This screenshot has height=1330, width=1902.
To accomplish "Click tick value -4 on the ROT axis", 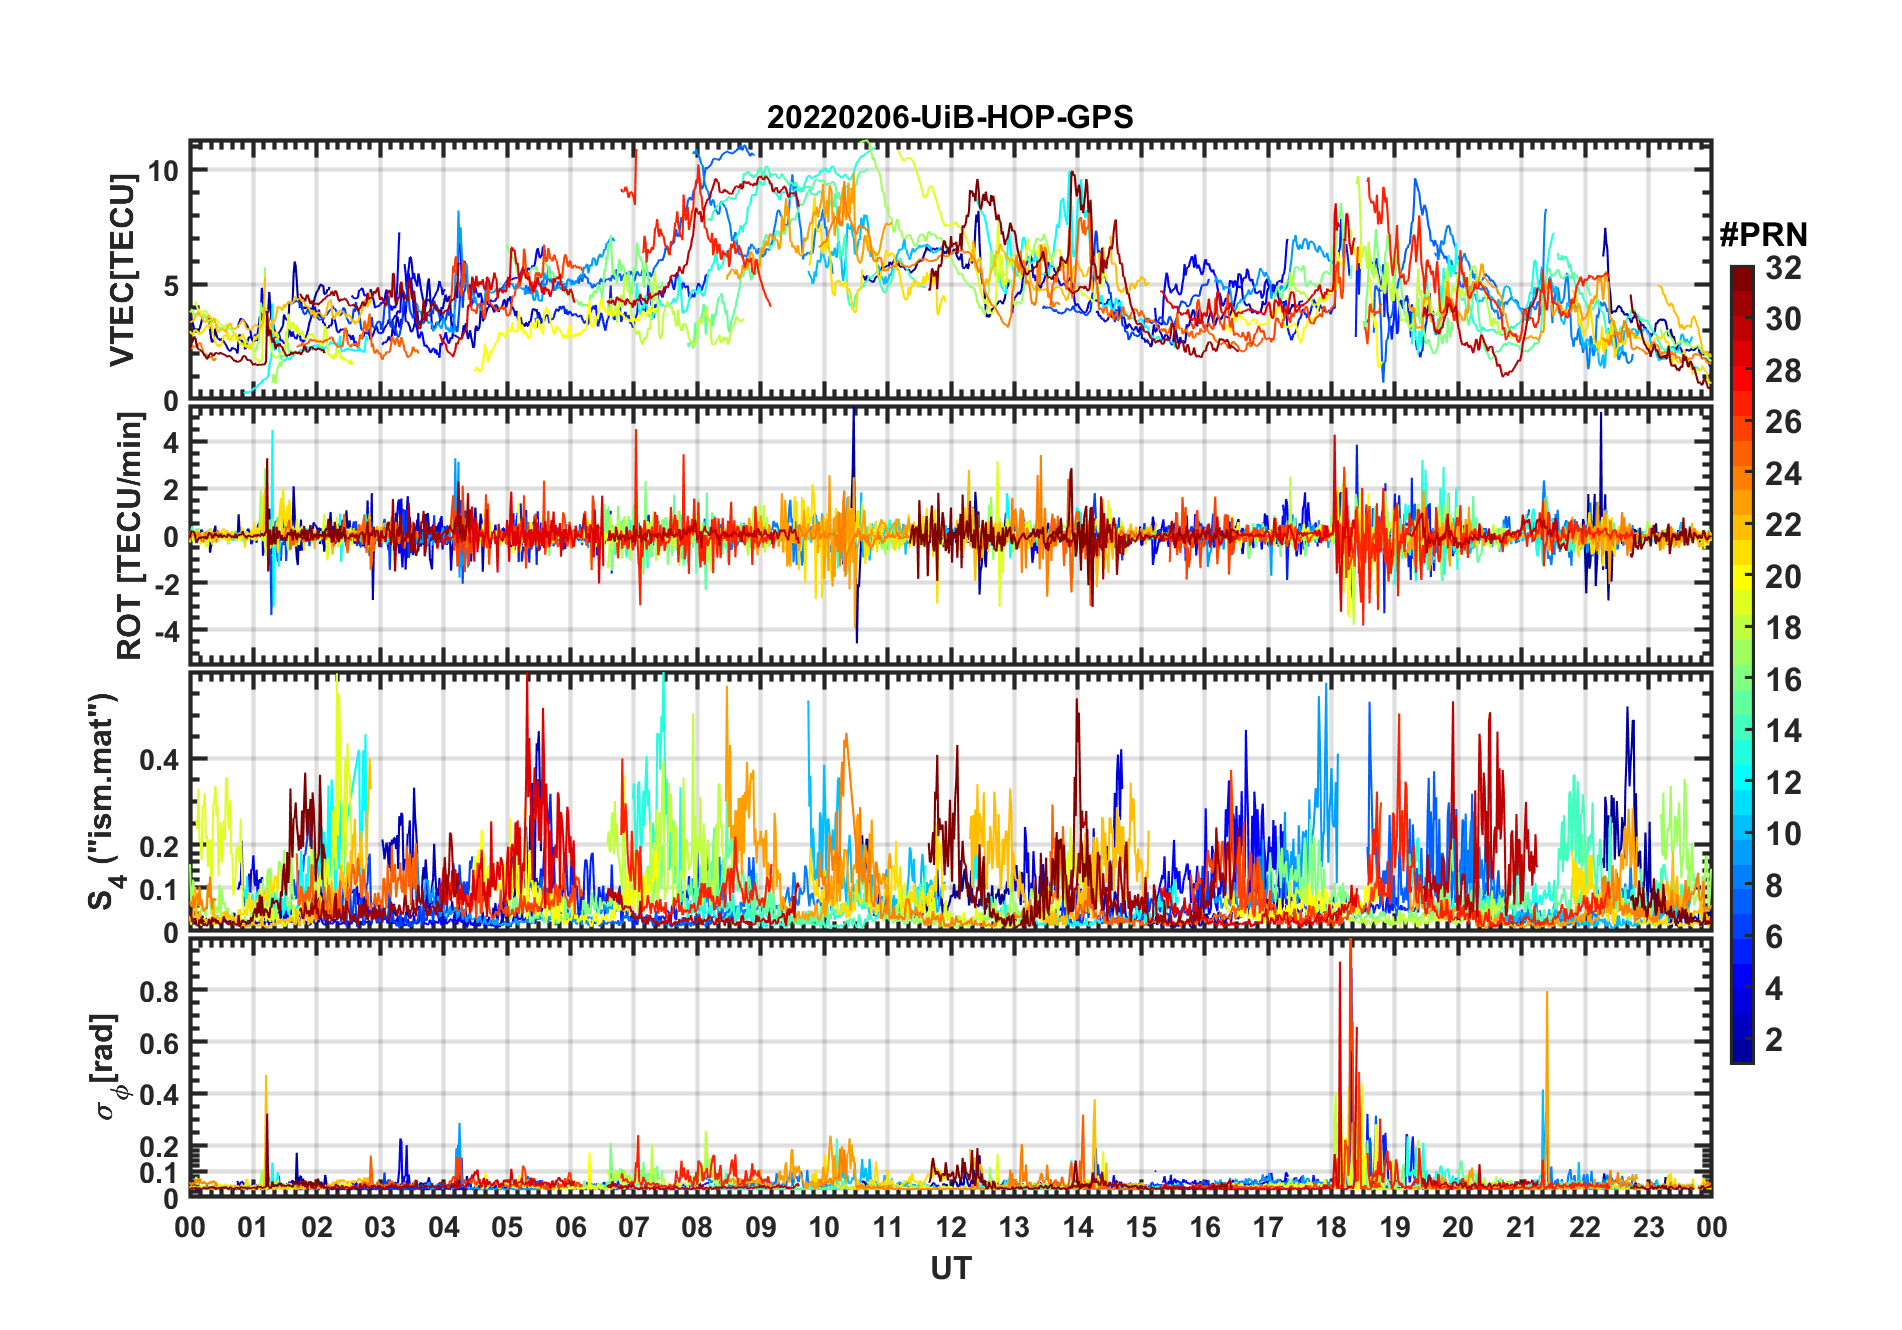I will 165,631.
